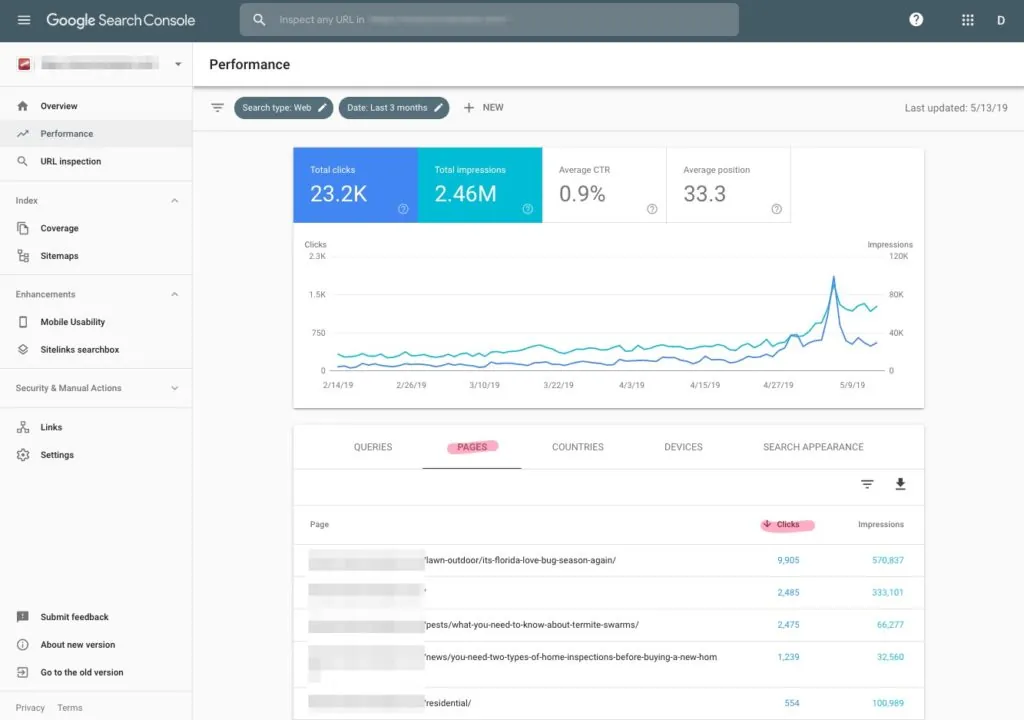The height and width of the screenshot is (720, 1024).
Task: Open the help question mark icon
Action: tap(916, 20)
